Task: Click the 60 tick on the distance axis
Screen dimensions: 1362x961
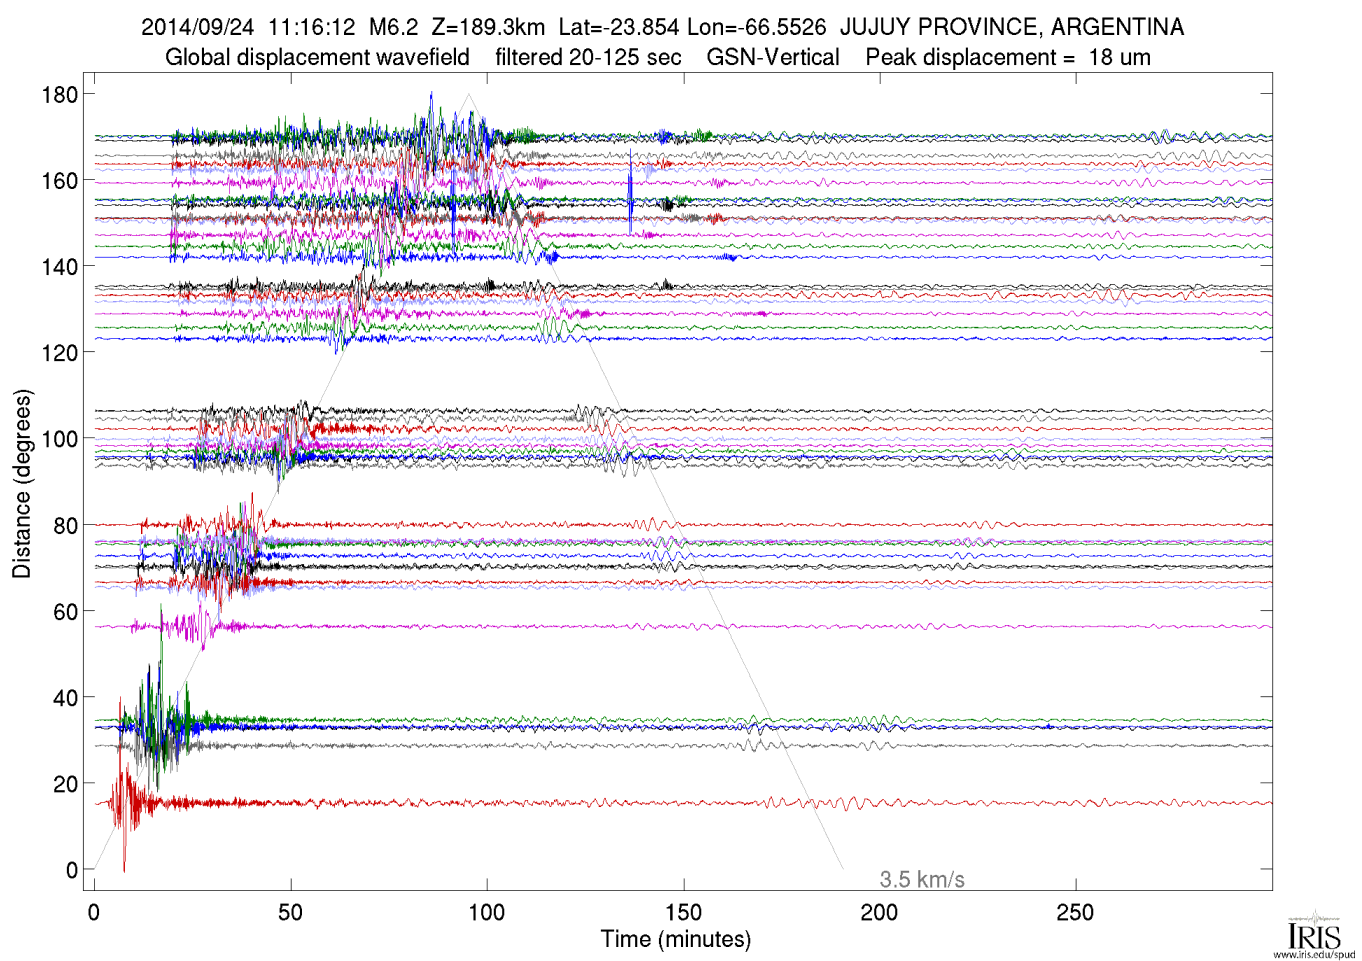Action: click(65, 612)
